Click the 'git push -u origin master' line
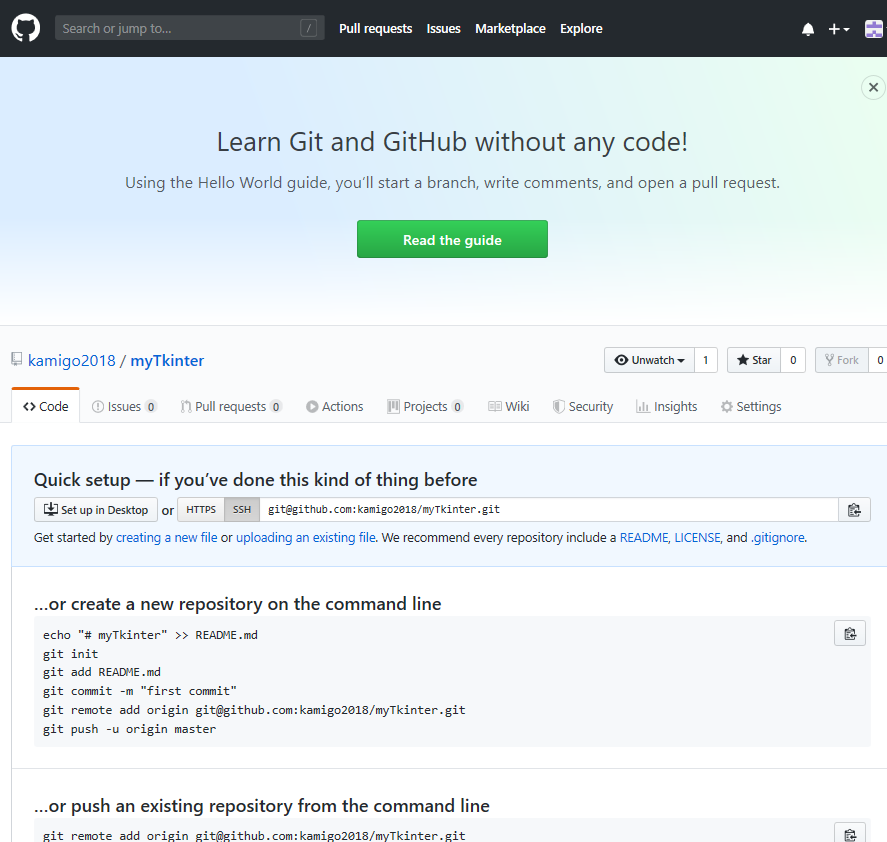The height and width of the screenshot is (842, 887). click(x=130, y=729)
